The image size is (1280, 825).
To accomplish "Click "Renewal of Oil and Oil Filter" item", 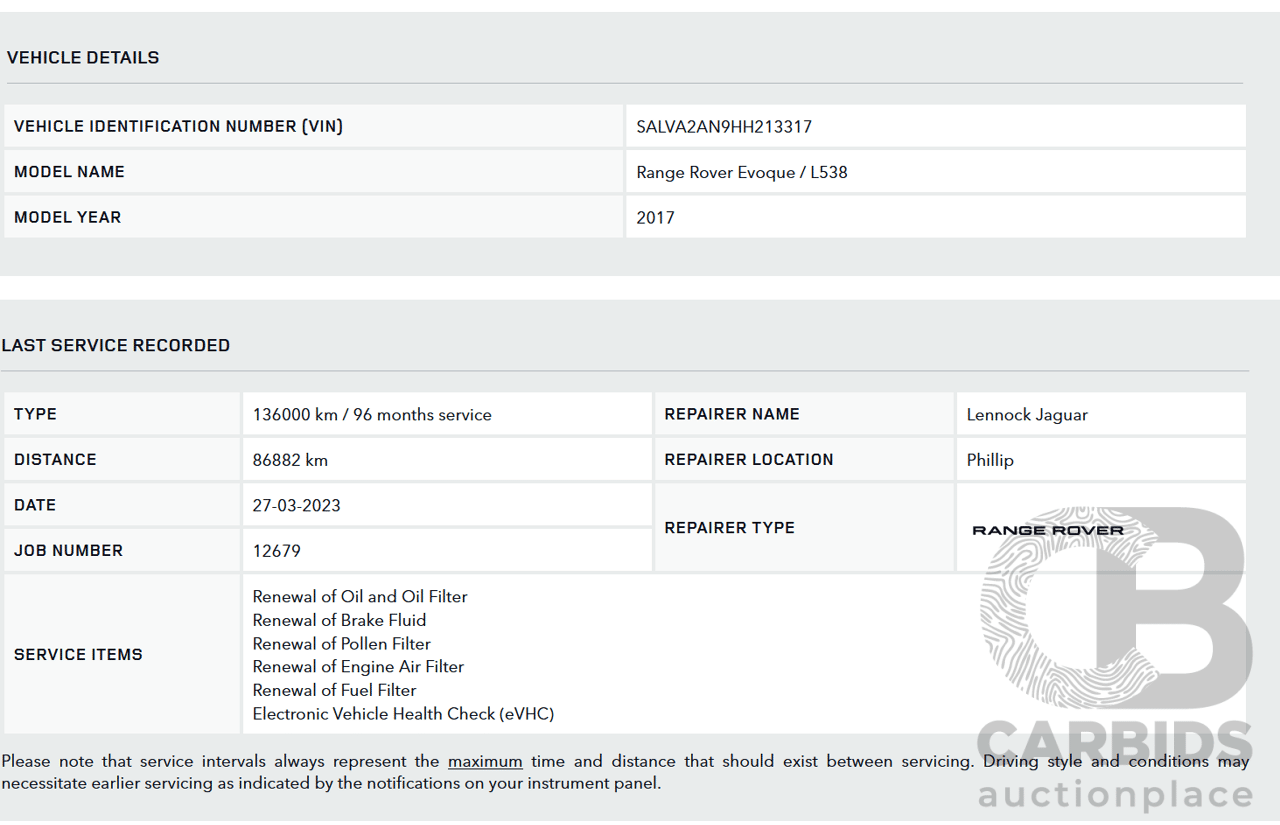I will (360, 596).
